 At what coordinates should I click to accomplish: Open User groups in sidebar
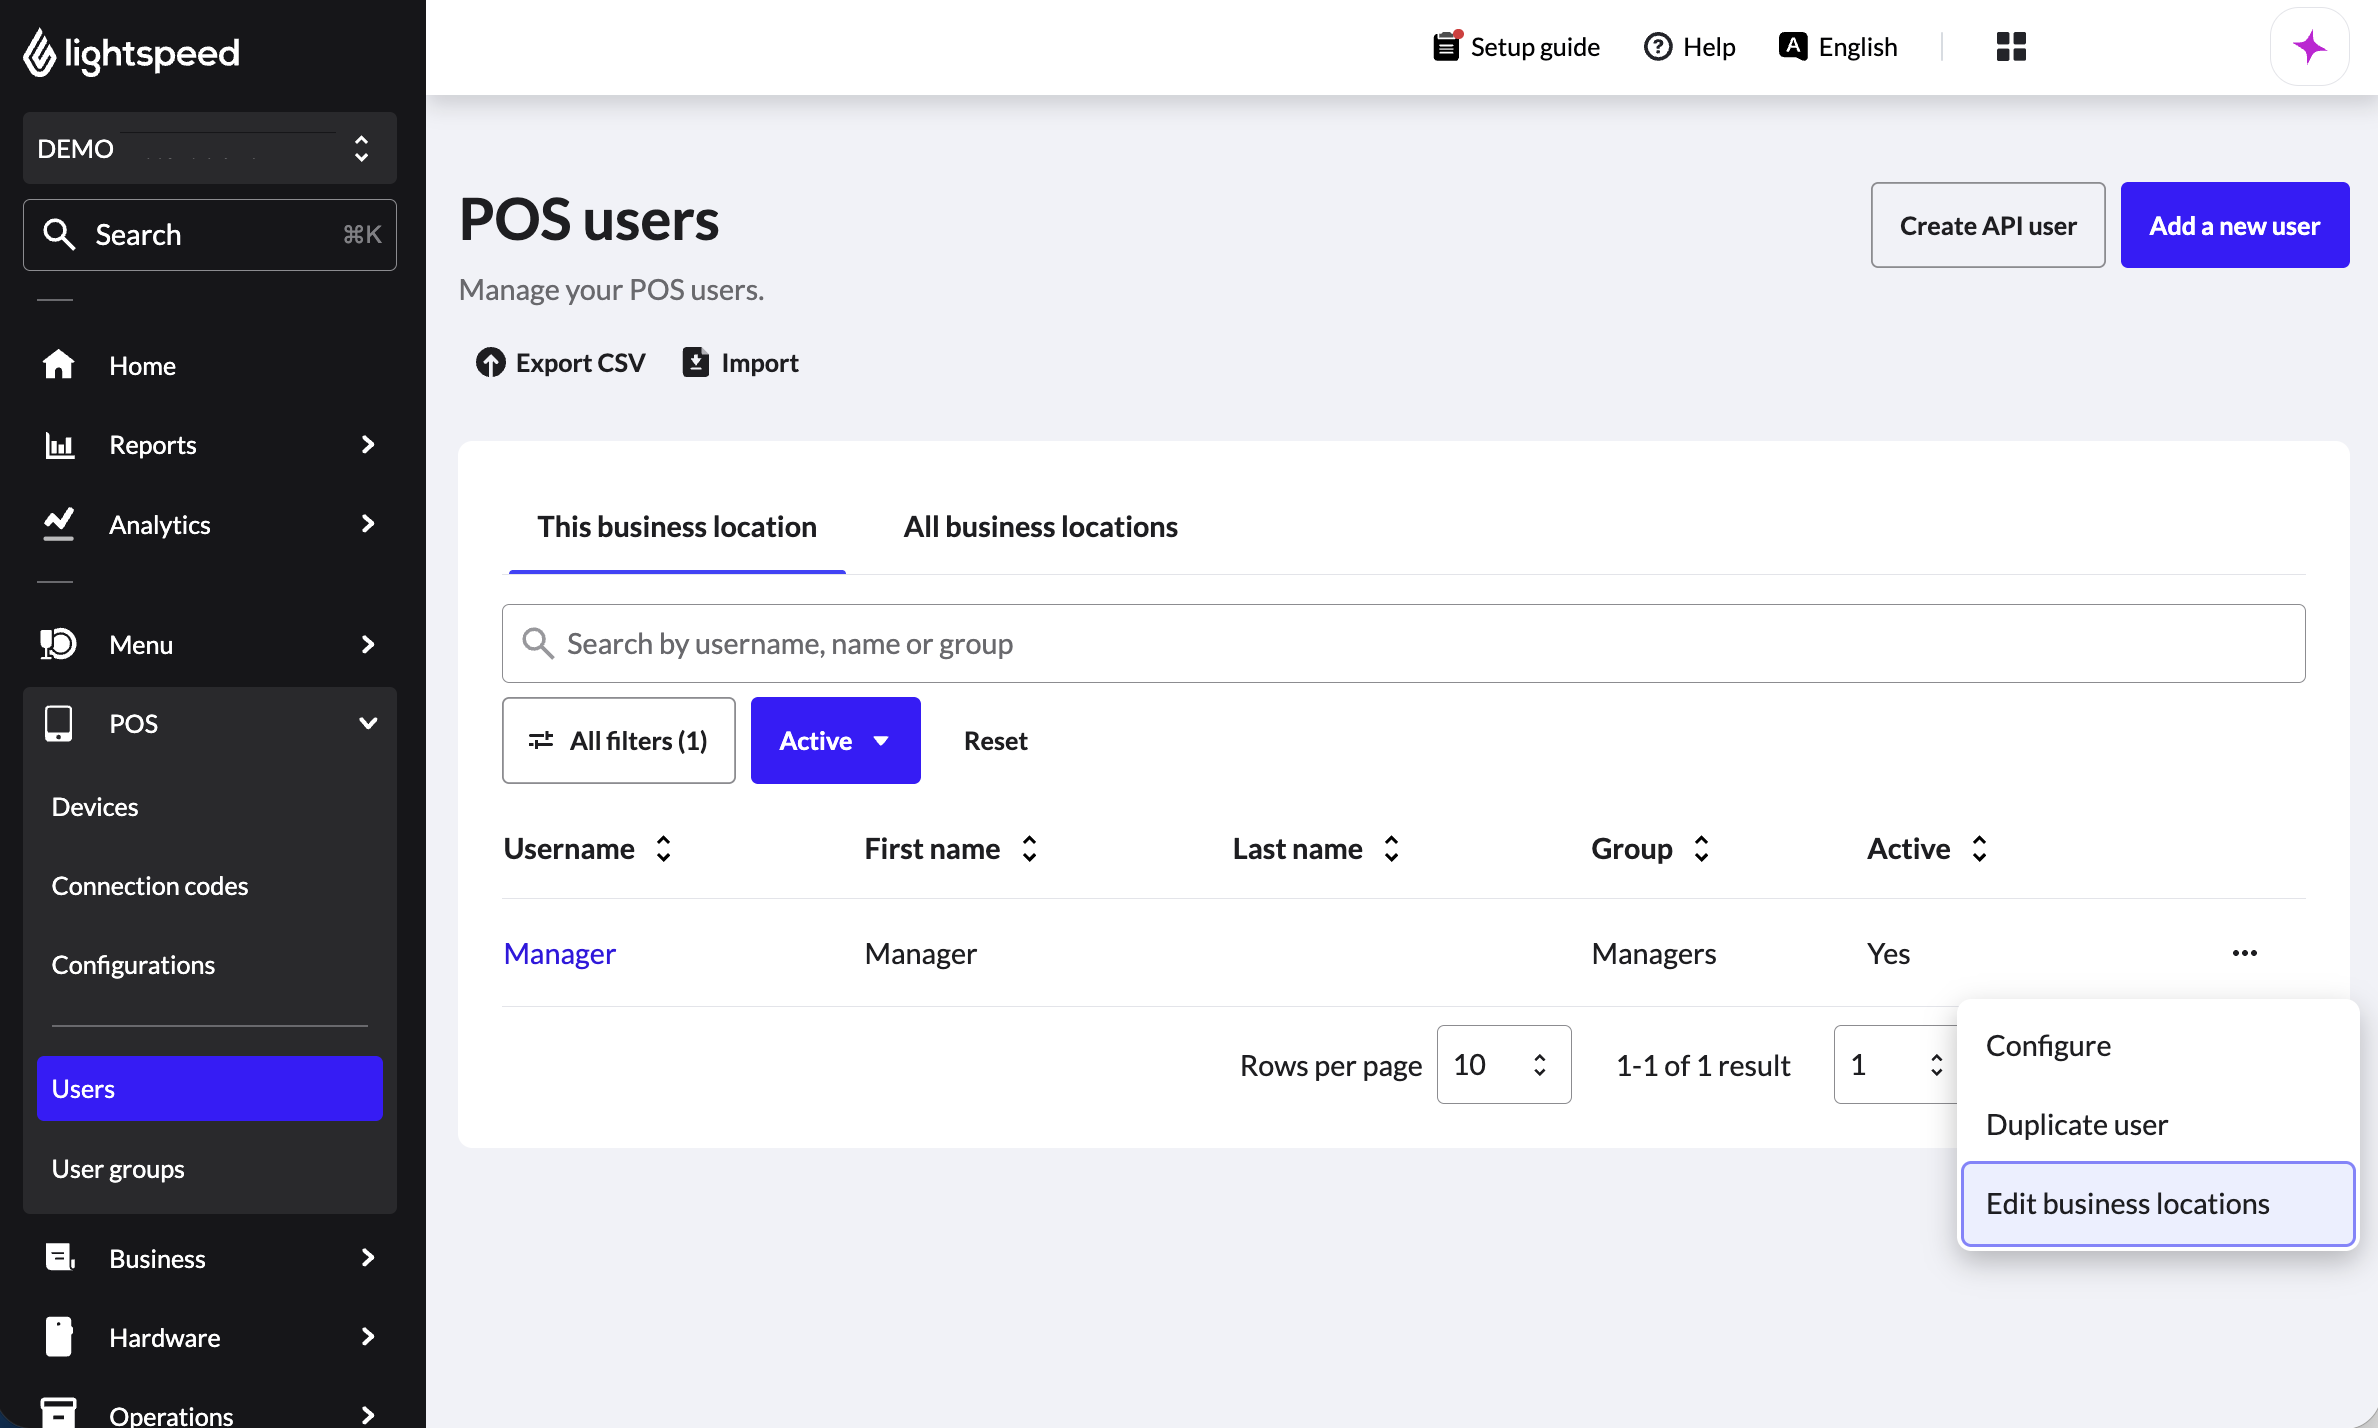210,1168
